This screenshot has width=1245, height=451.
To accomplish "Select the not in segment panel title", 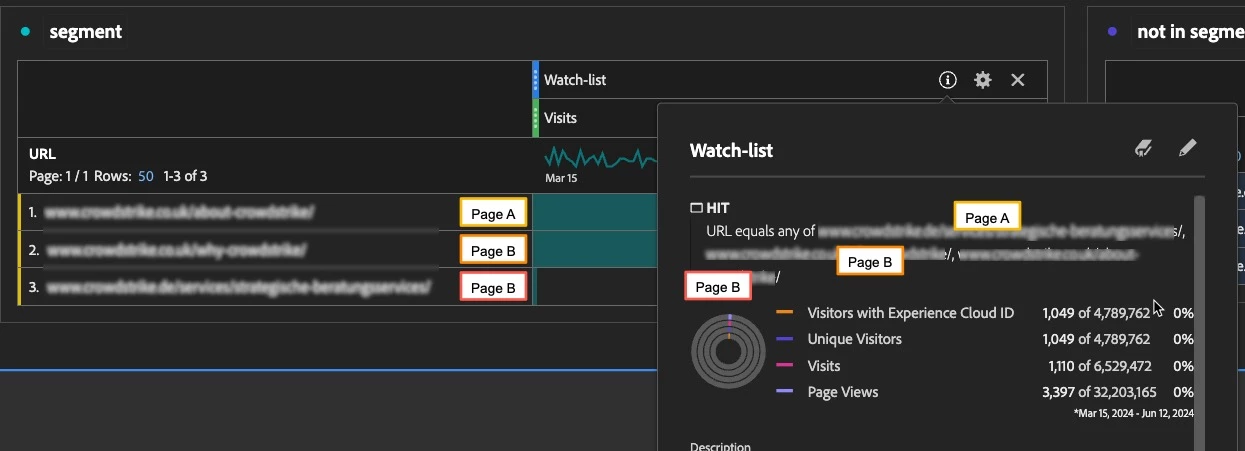I will (x=1190, y=32).
